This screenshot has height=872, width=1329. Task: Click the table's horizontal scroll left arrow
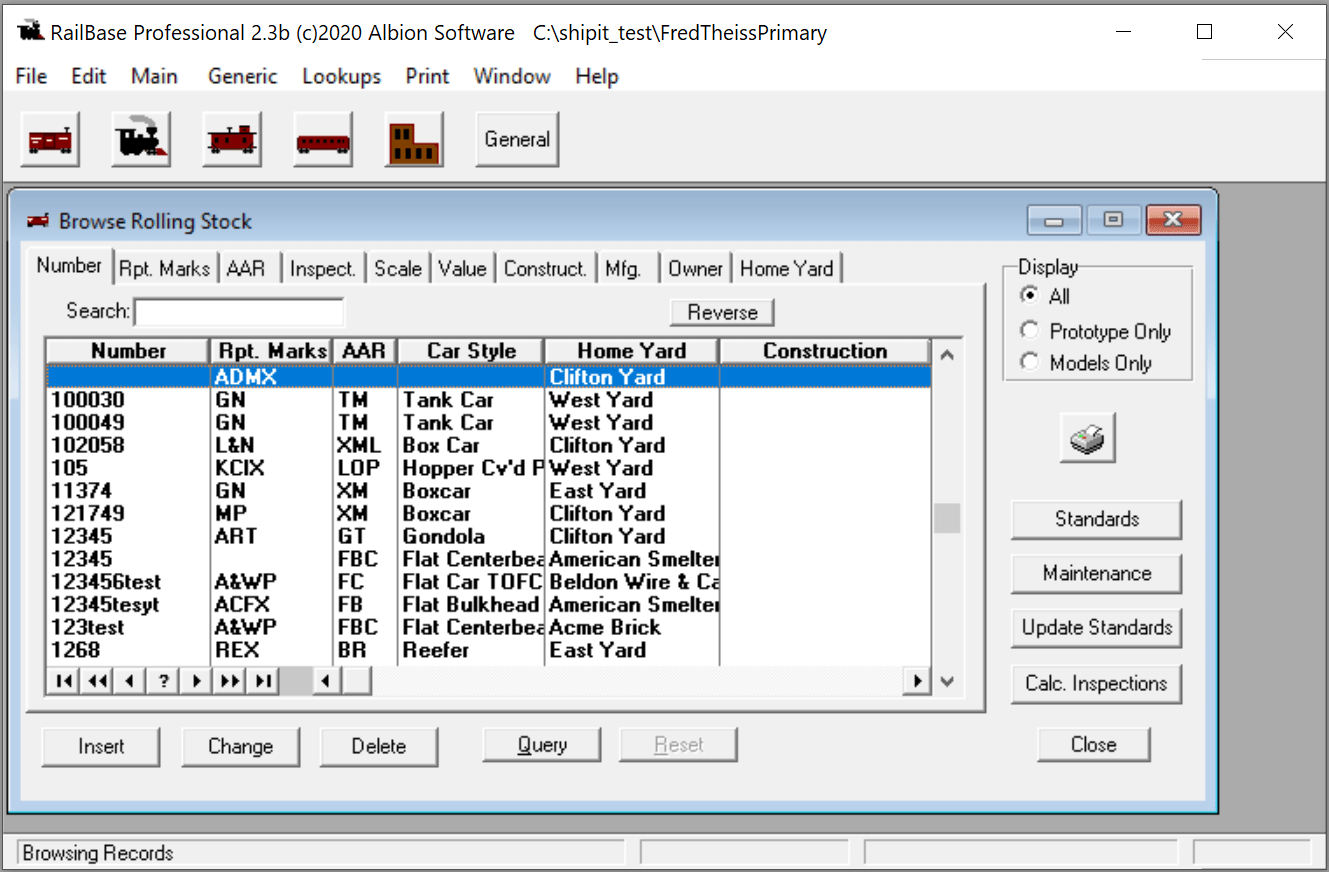[325, 681]
